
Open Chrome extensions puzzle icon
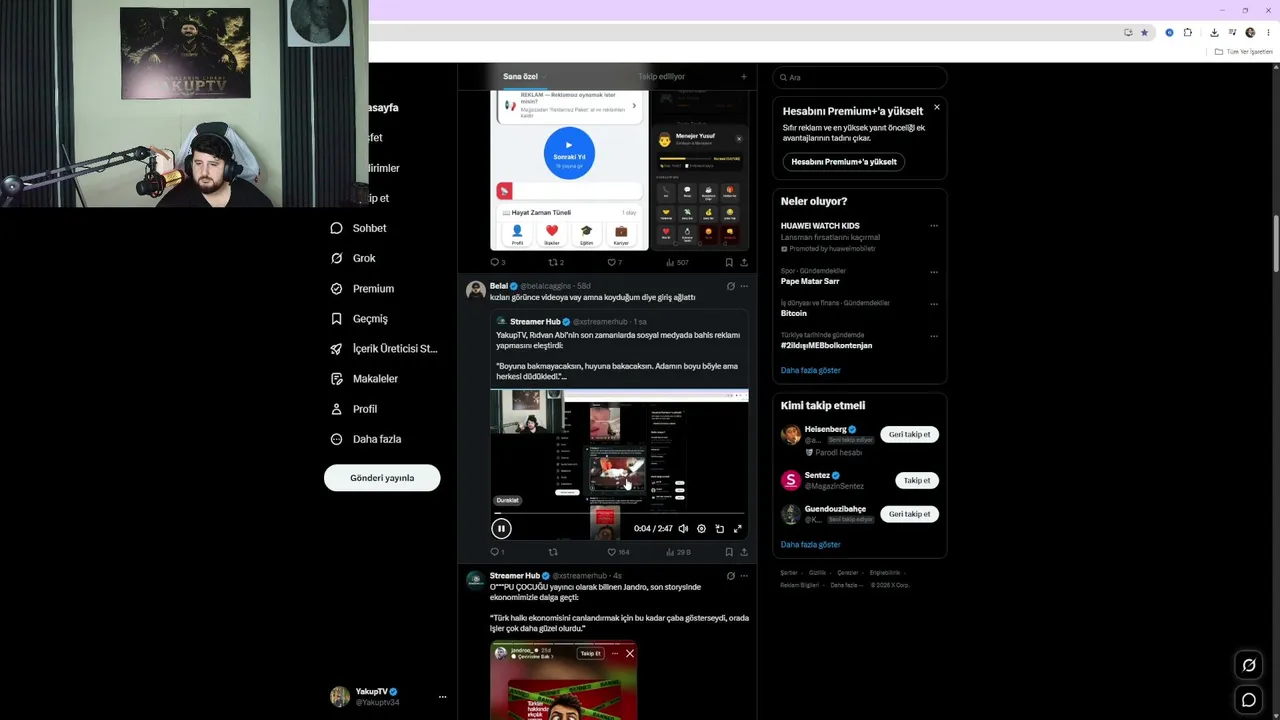point(1188,32)
